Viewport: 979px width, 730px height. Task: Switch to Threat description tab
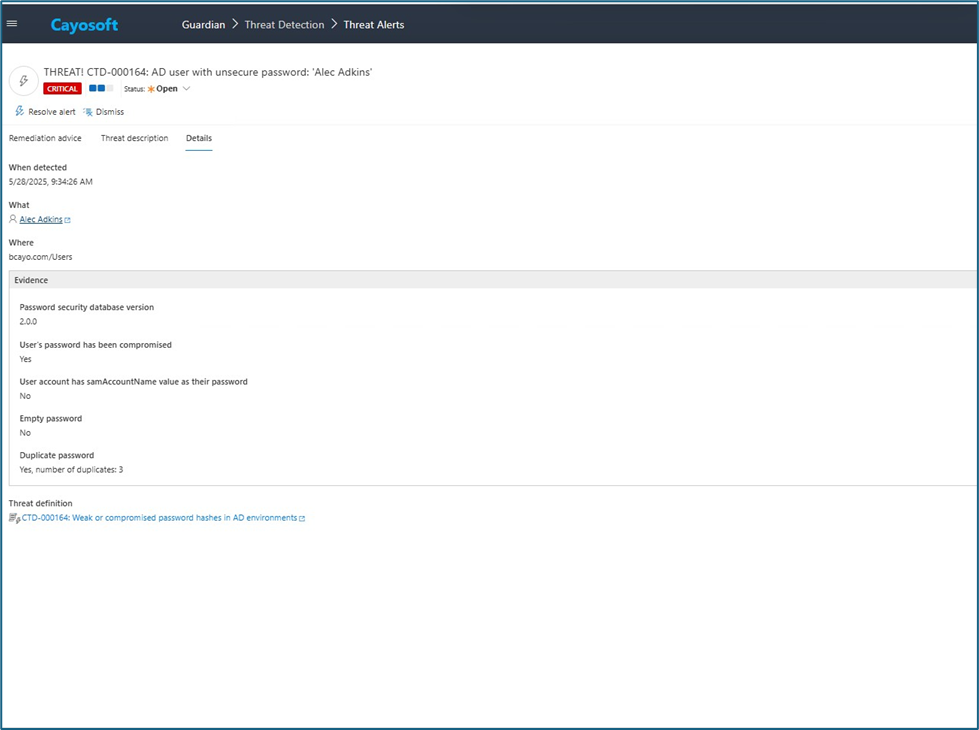(134, 138)
